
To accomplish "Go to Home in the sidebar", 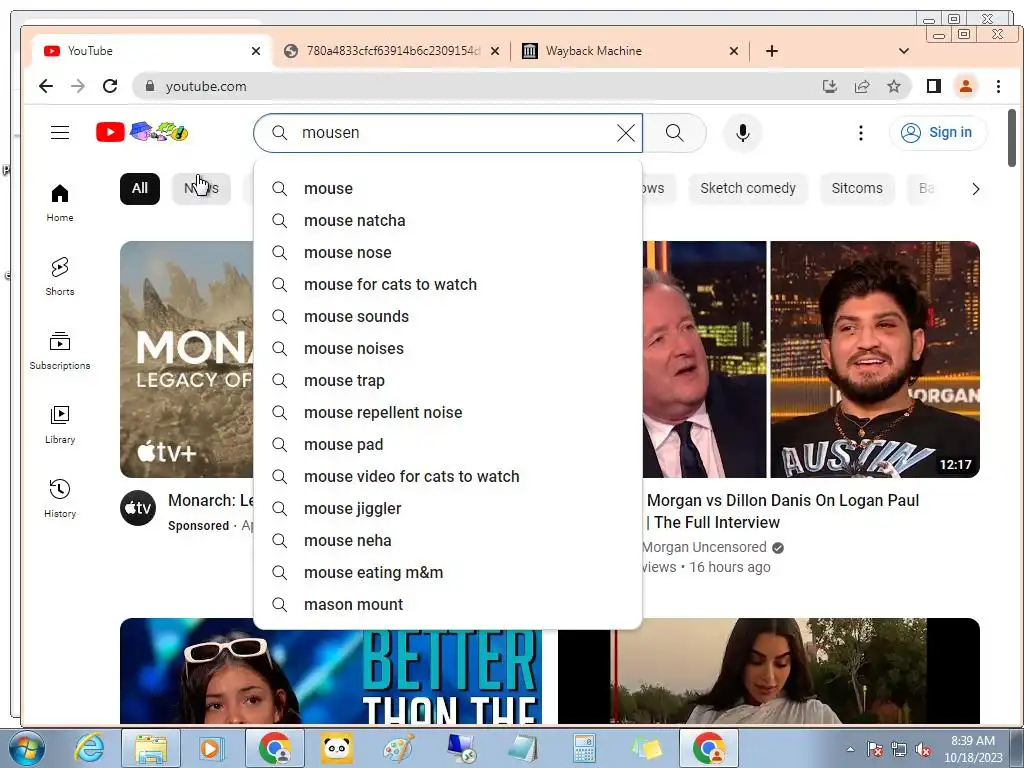I will tap(59, 202).
